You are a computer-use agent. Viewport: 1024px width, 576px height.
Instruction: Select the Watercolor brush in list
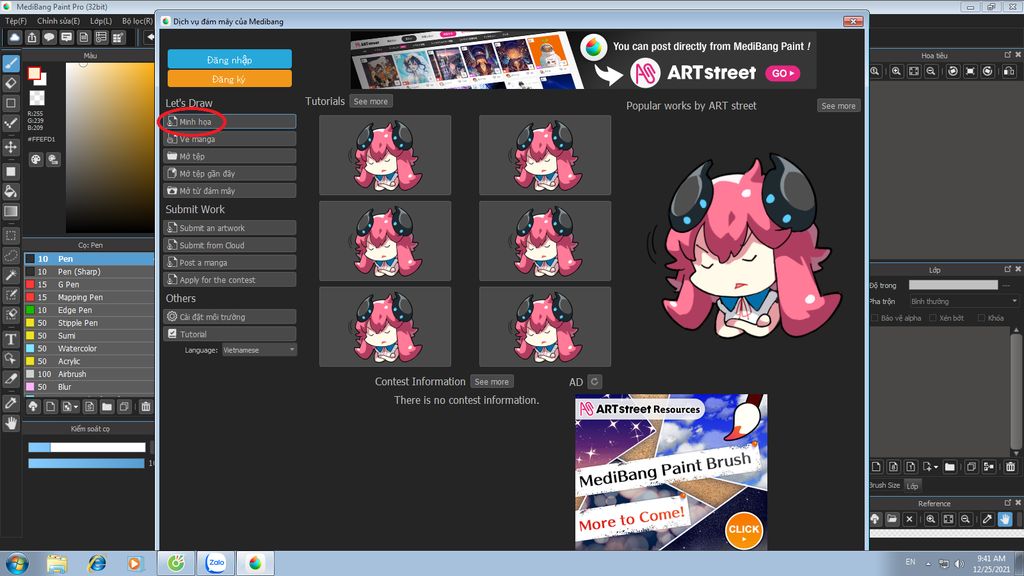click(89, 349)
